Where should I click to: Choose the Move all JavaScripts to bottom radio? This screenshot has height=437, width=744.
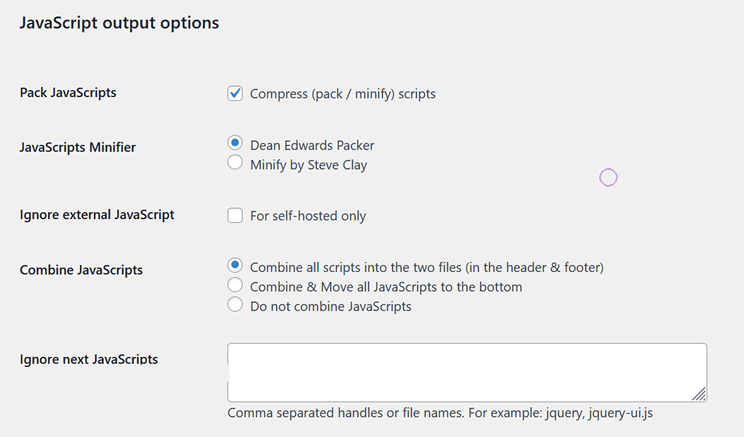235,285
